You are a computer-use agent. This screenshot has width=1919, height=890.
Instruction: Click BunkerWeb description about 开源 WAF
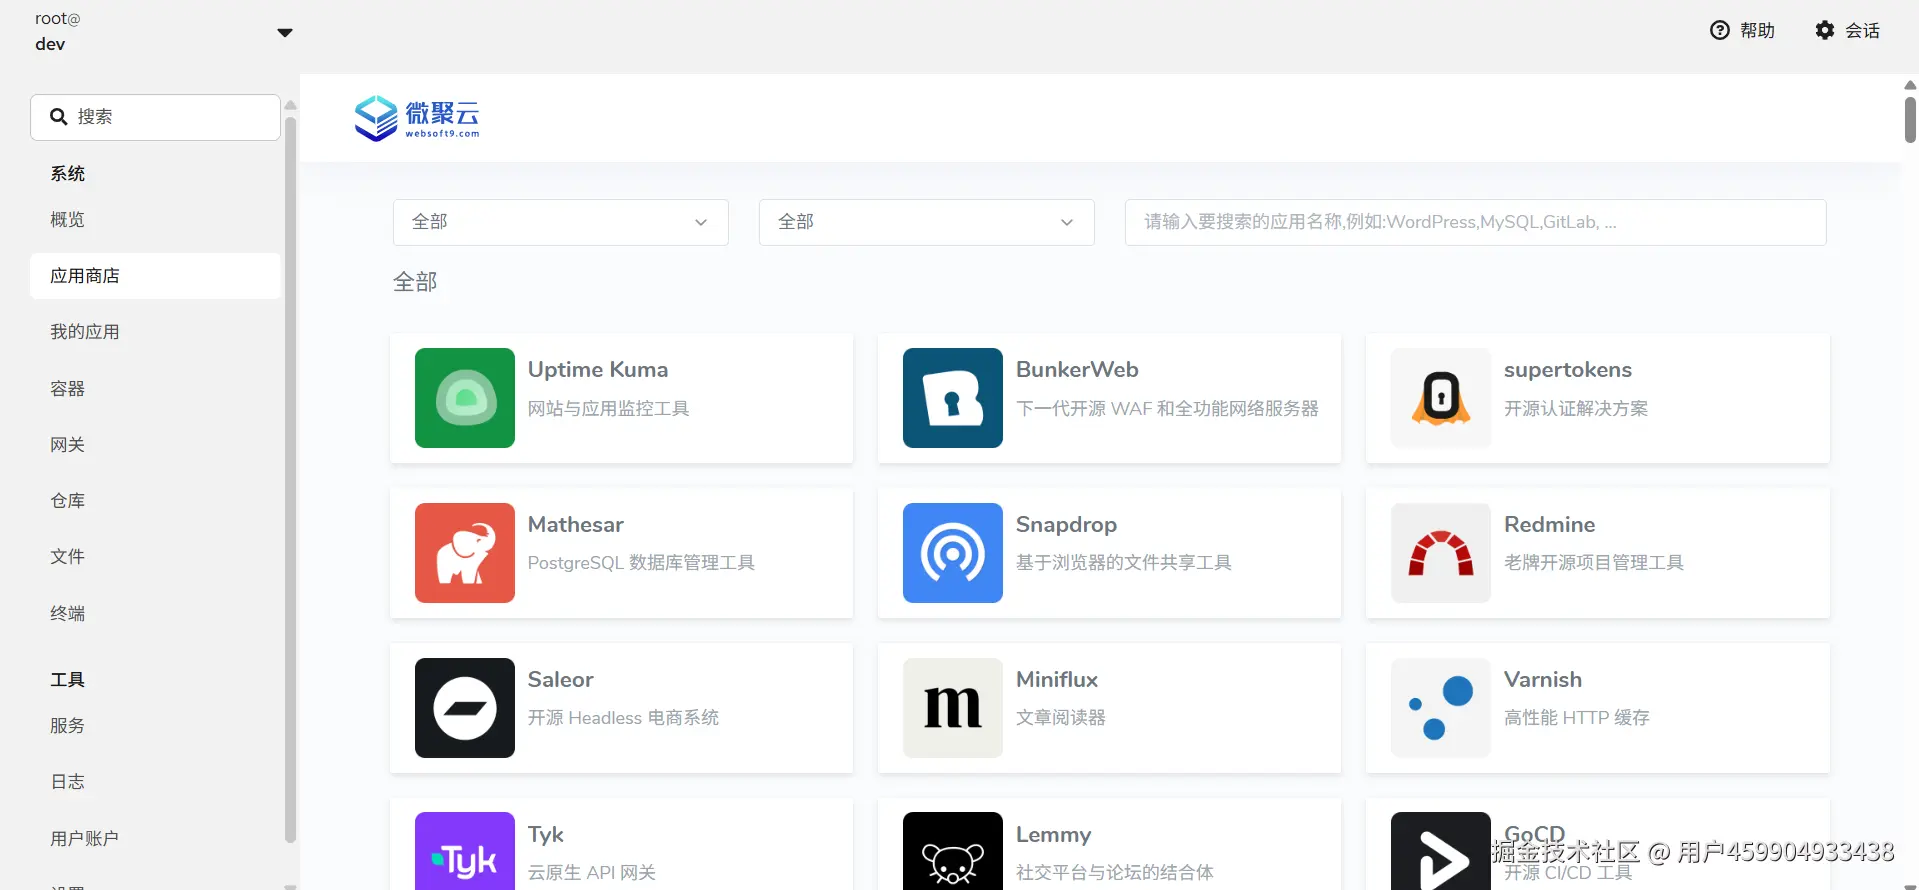1167,408
